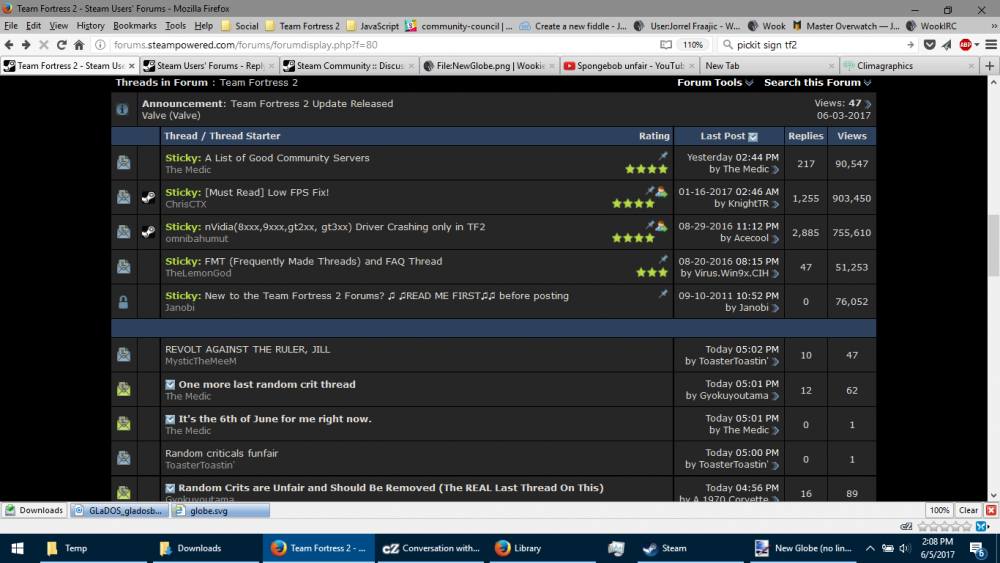Open announcement views arrow next to 47
The width and height of the screenshot is (1000, 563).
click(x=868, y=104)
